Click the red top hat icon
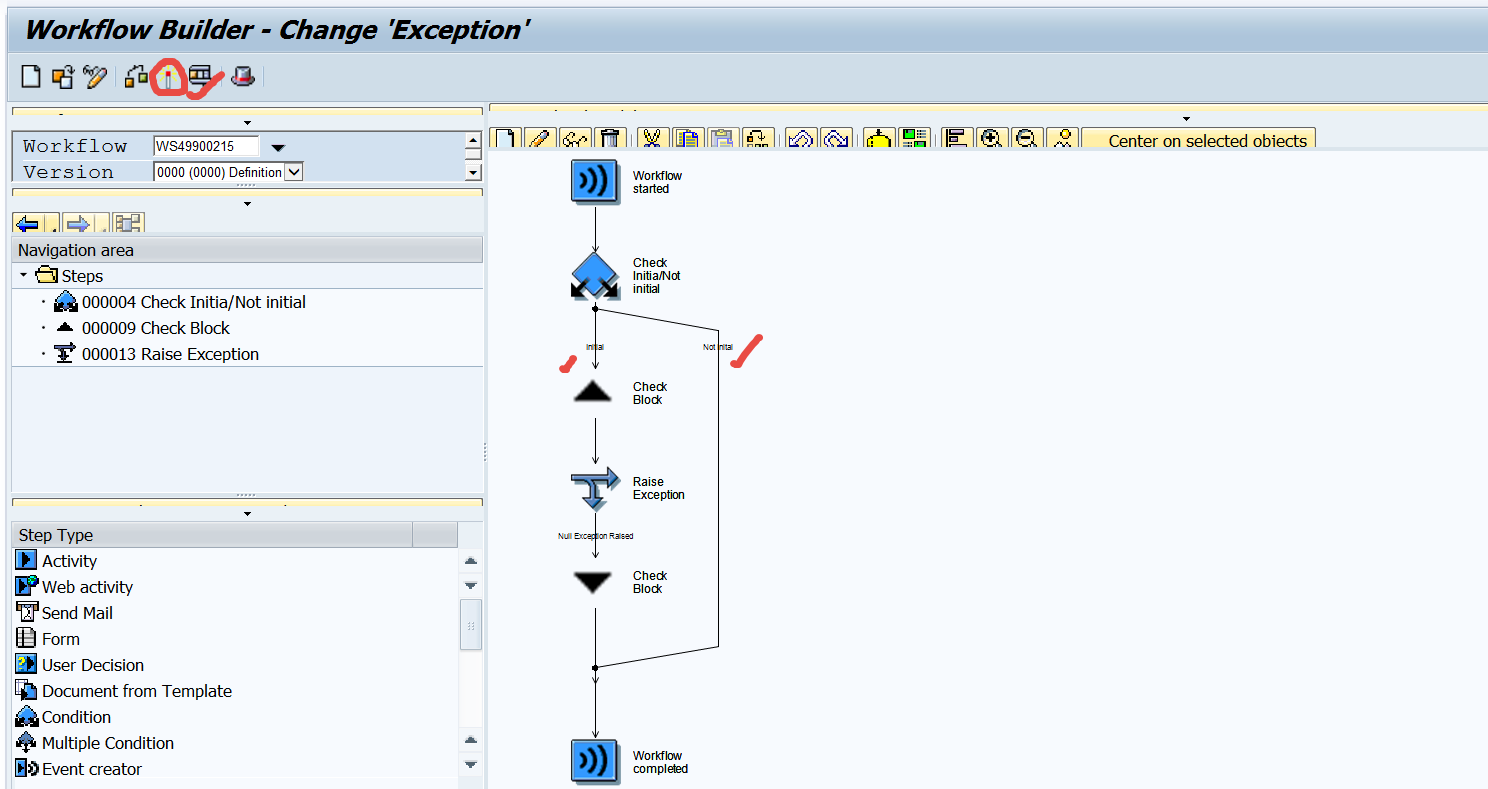This screenshot has width=1488, height=789. tap(243, 76)
